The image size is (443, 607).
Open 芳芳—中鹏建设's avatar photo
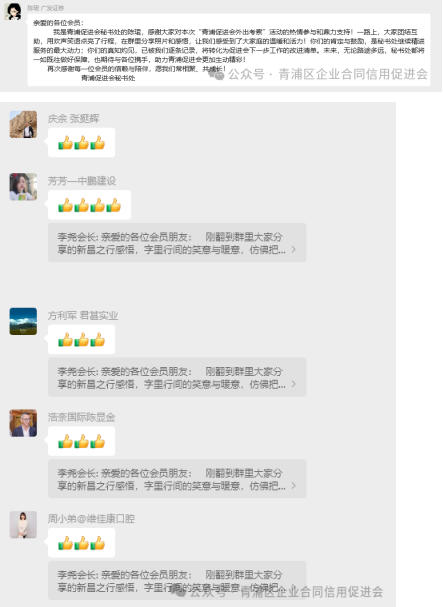click(x=23, y=187)
